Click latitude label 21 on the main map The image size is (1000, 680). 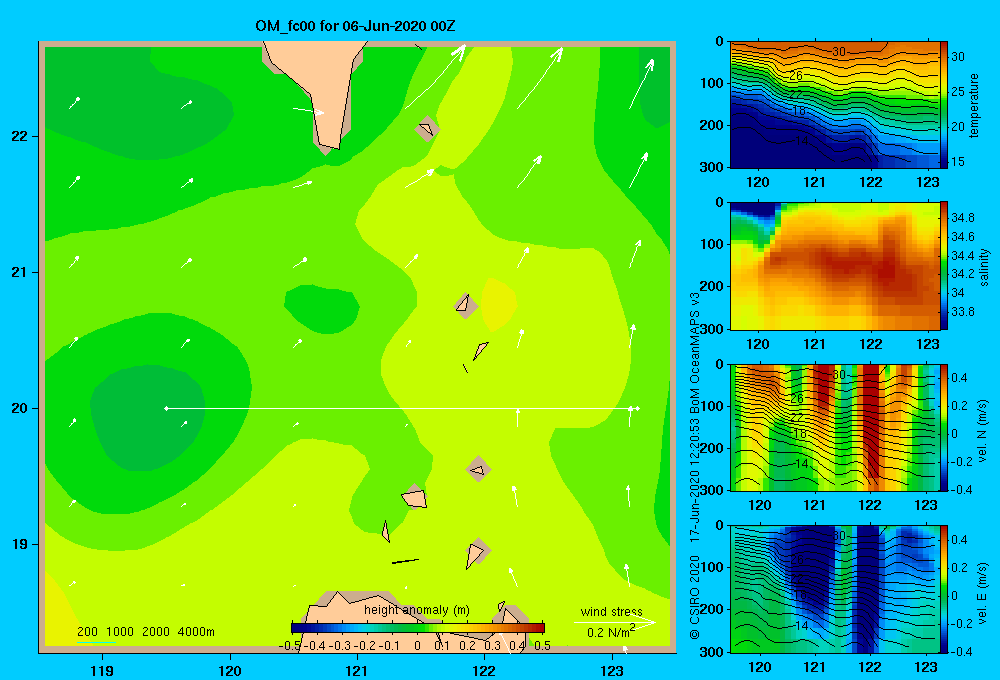[x=19, y=272]
